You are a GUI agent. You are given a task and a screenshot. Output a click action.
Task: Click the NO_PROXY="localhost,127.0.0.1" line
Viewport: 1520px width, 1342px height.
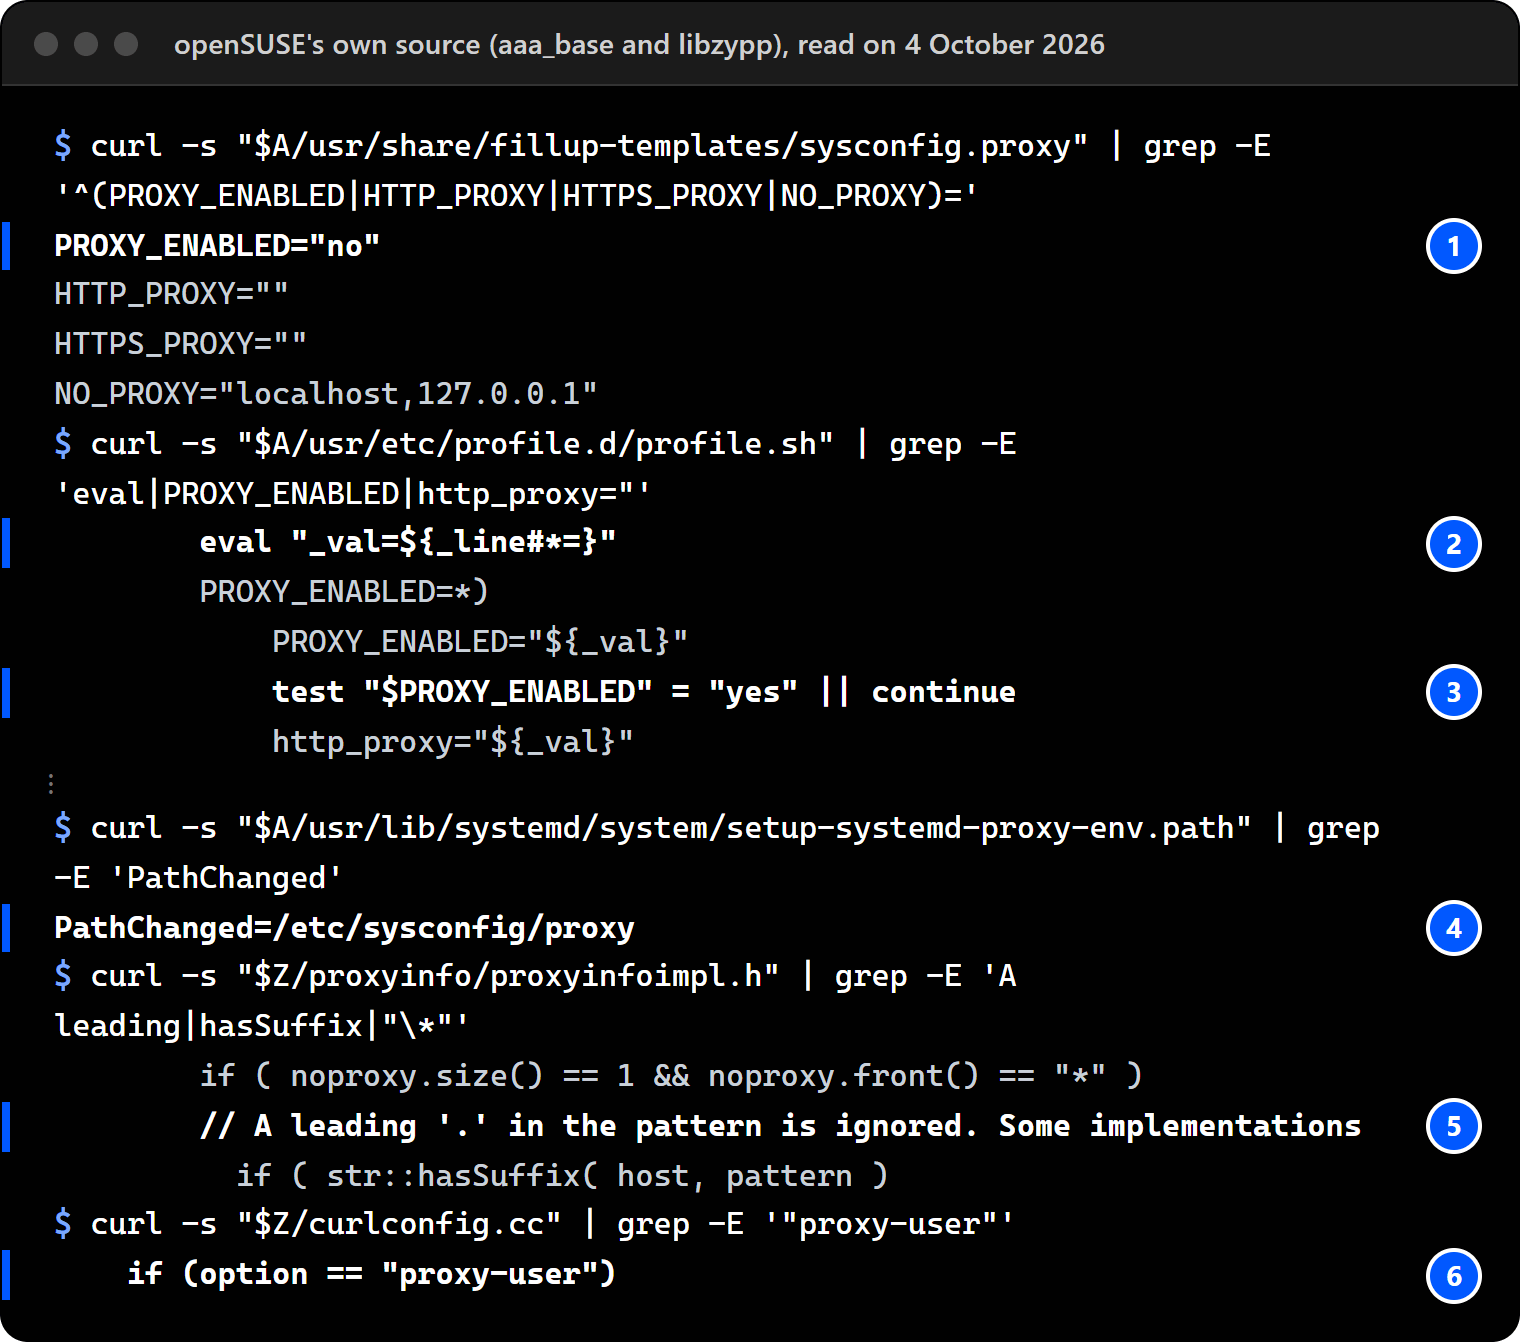[326, 394]
